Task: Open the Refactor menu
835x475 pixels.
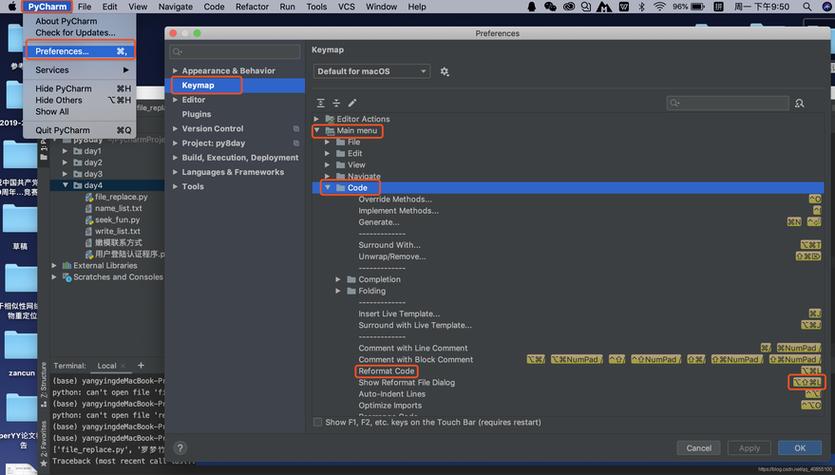Action: pos(252,6)
